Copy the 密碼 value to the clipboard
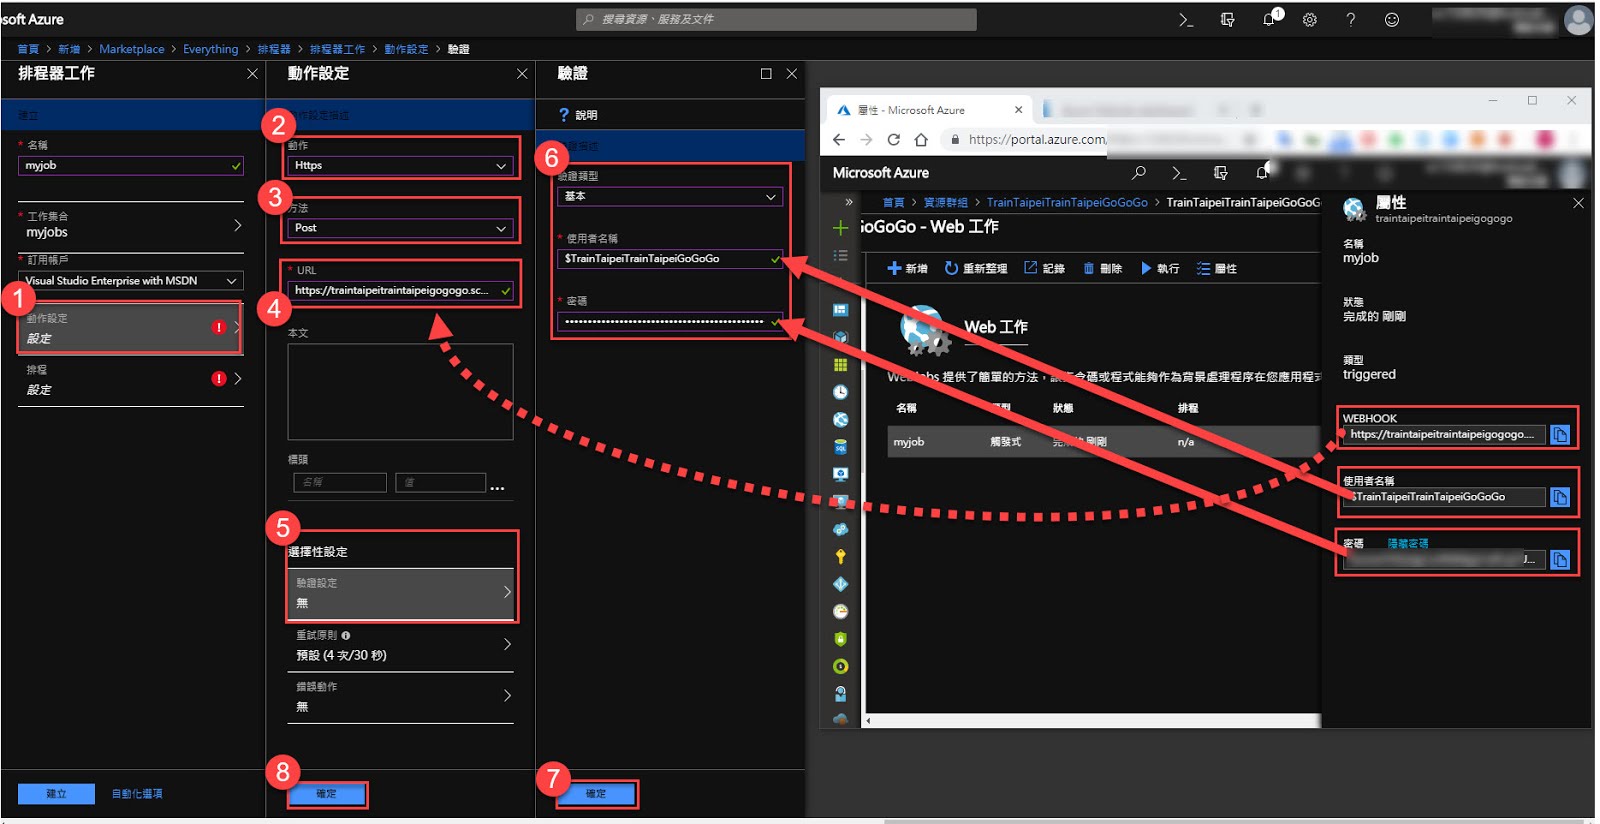 [x=1560, y=560]
